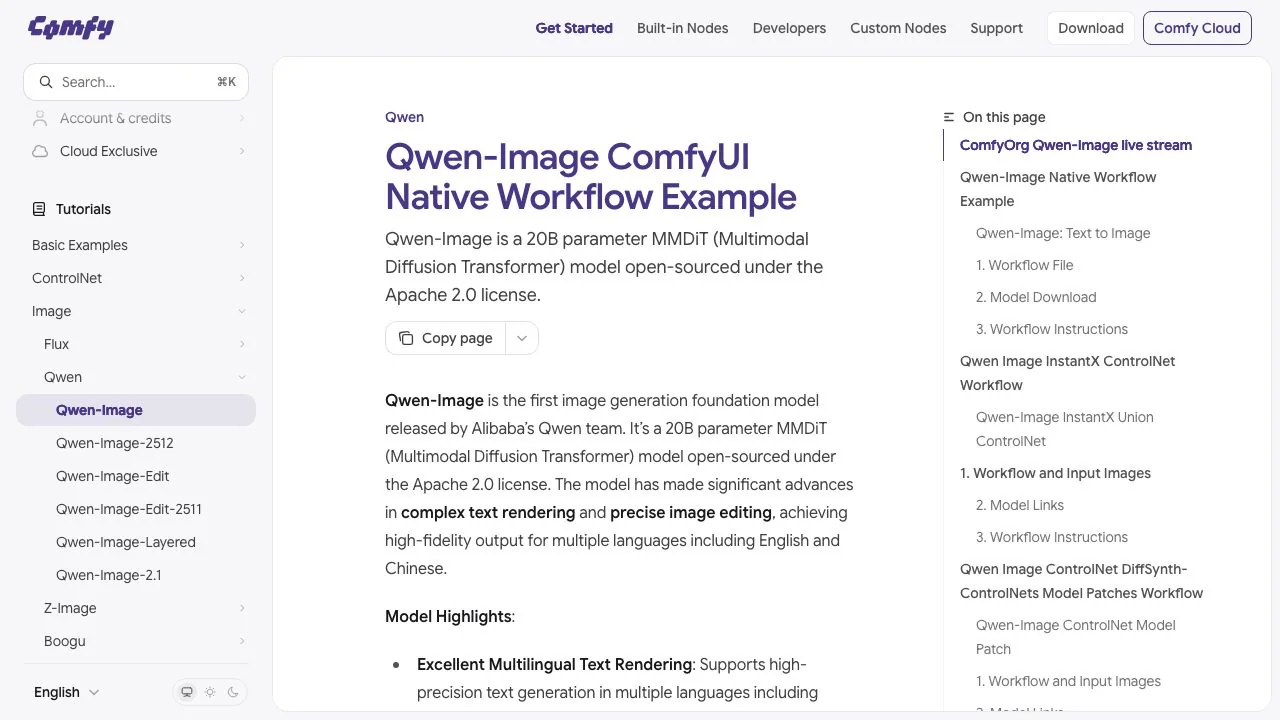Focus the Search input field

[136, 82]
